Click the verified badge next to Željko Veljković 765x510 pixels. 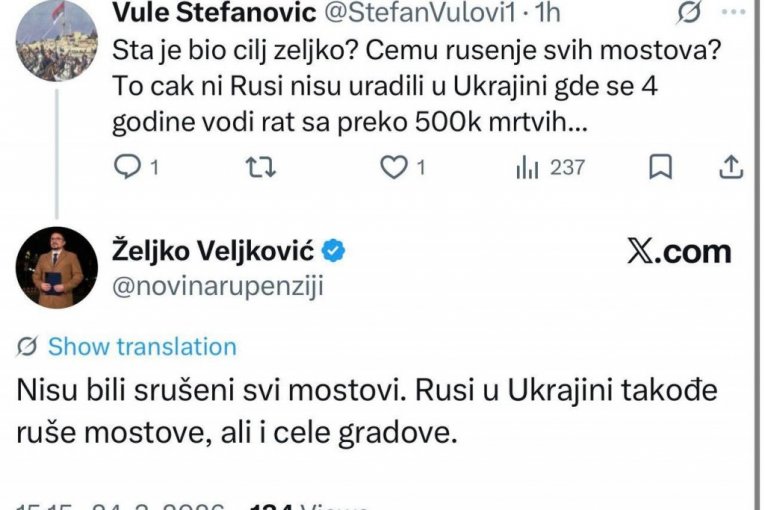point(335,250)
